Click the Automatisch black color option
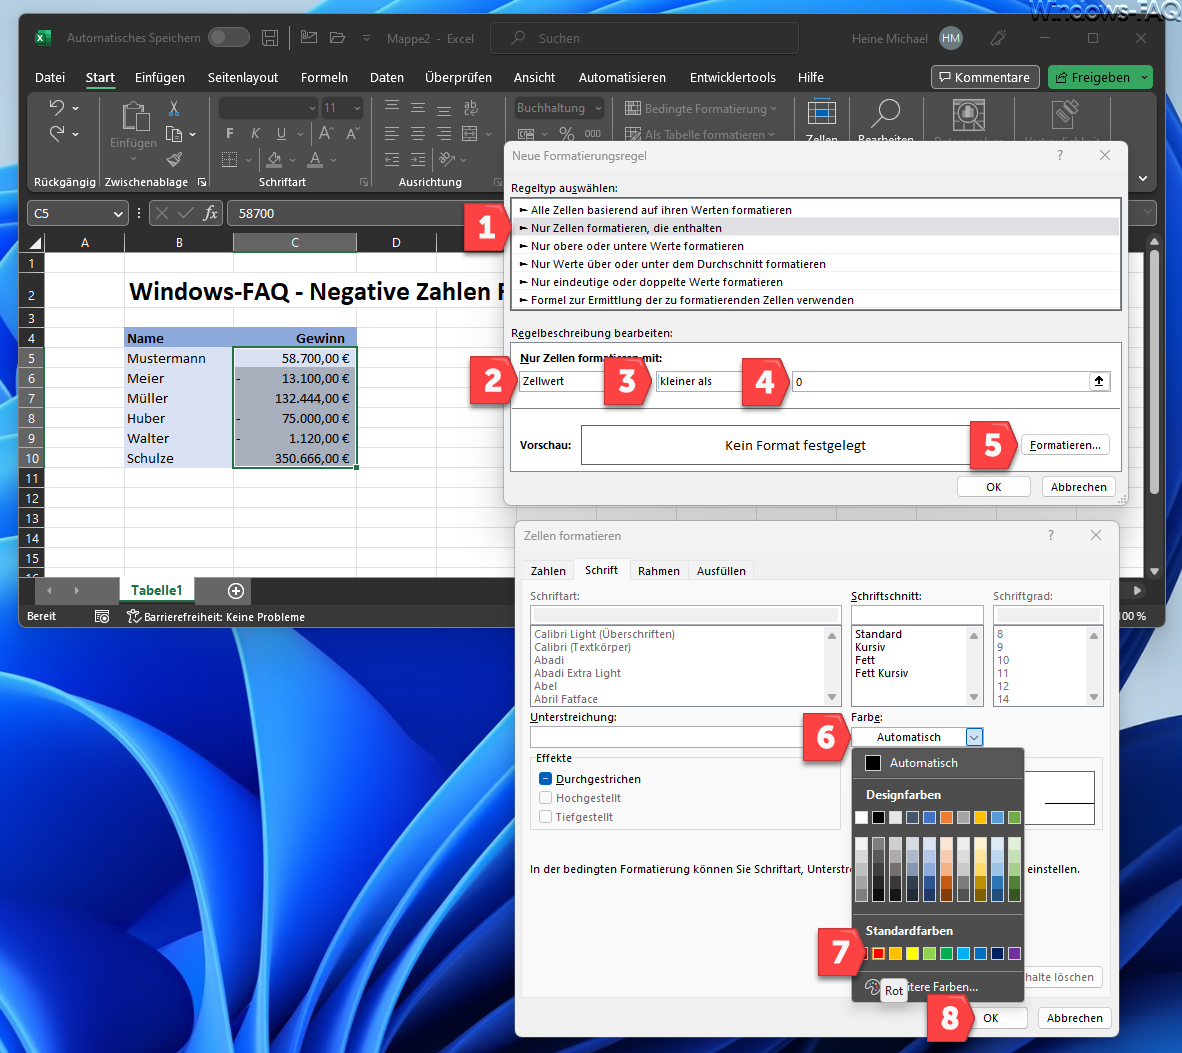The height and width of the screenshot is (1053, 1182). click(938, 763)
